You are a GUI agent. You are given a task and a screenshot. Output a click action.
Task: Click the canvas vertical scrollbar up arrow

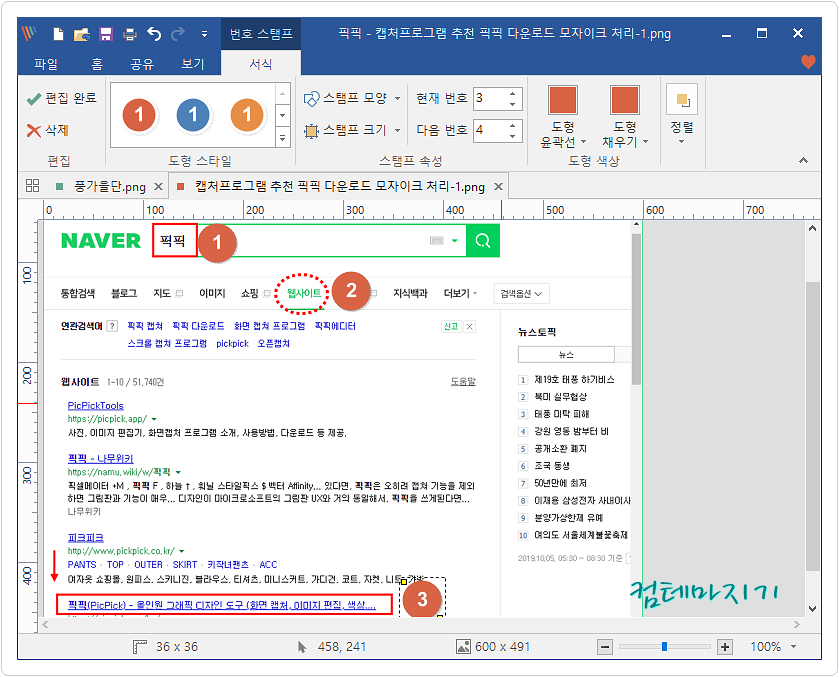click(x=812, y=229)
